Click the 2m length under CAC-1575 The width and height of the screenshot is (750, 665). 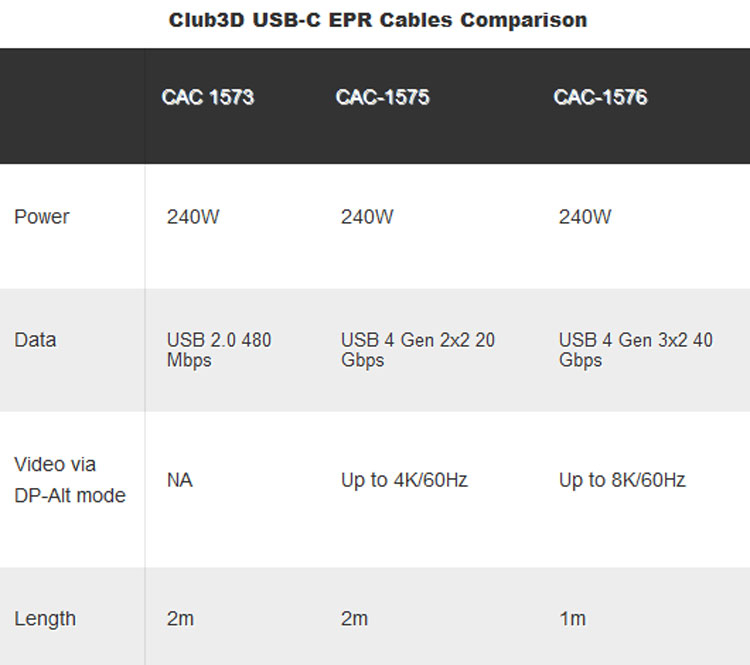[355, 619]
